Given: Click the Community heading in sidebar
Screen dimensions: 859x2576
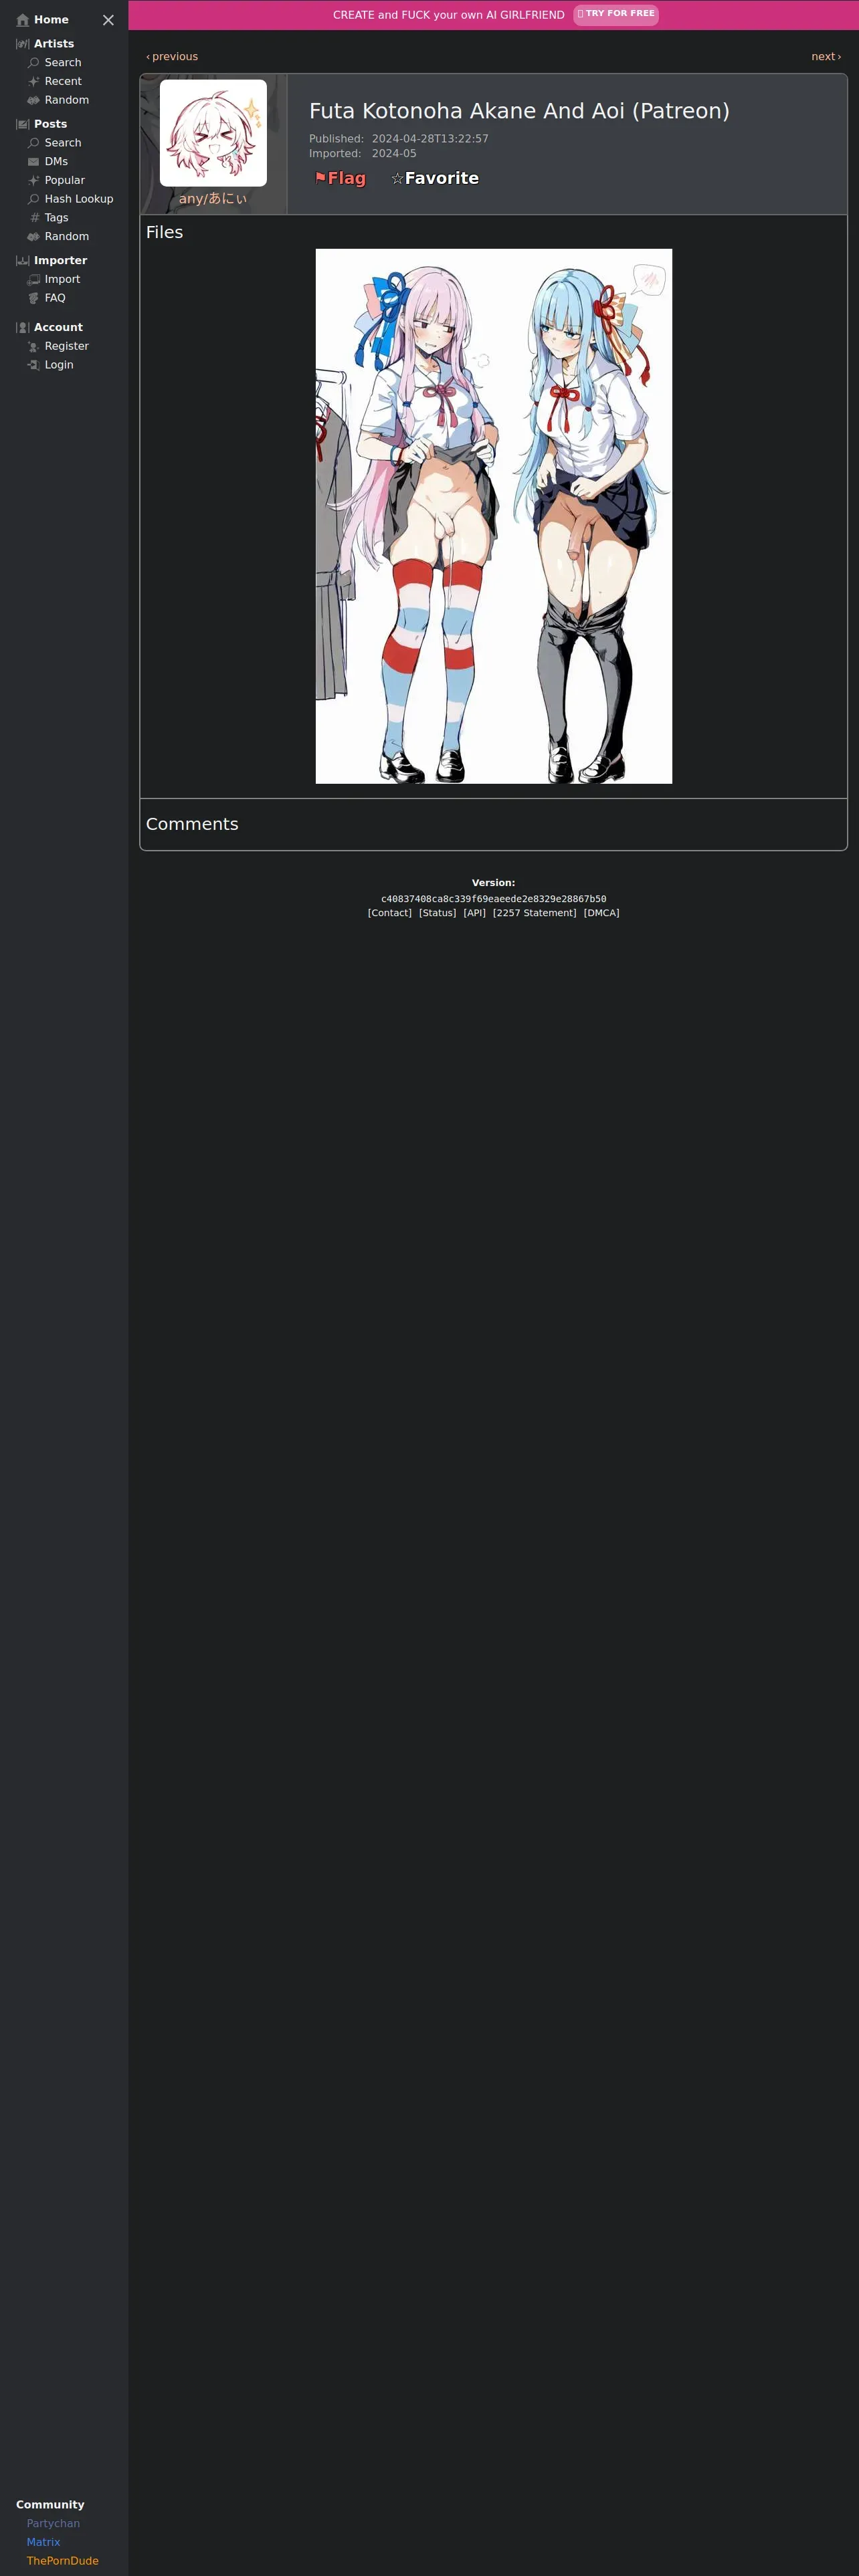Looking at the screenshot, I should click(x=50, y=2504).
